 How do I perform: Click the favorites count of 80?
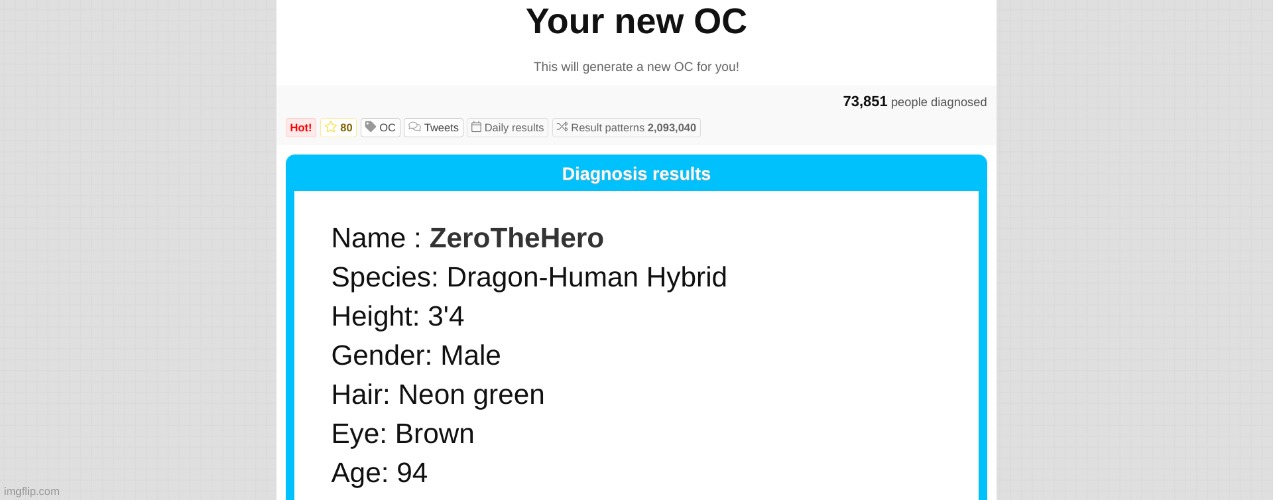click(x=346, y=128)
